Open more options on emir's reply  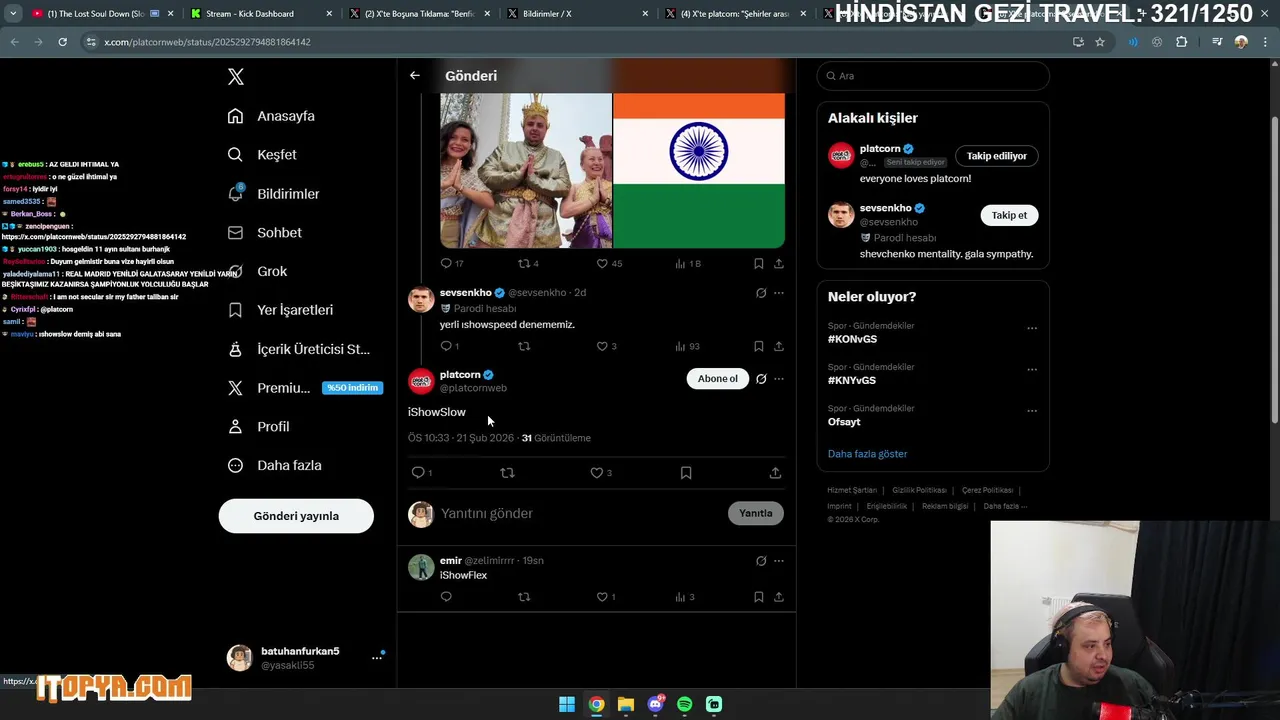[x=779, y=561]
